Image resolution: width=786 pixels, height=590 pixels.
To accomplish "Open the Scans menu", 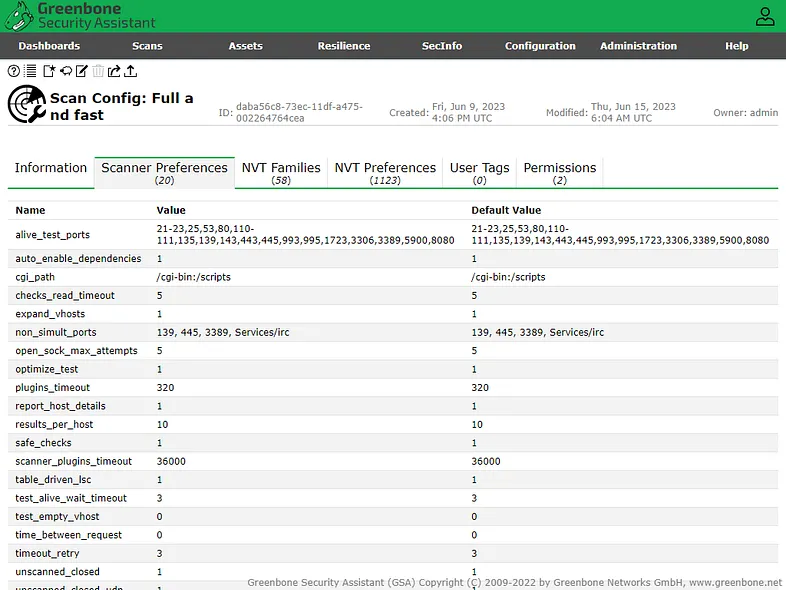I will coord(147,46).
